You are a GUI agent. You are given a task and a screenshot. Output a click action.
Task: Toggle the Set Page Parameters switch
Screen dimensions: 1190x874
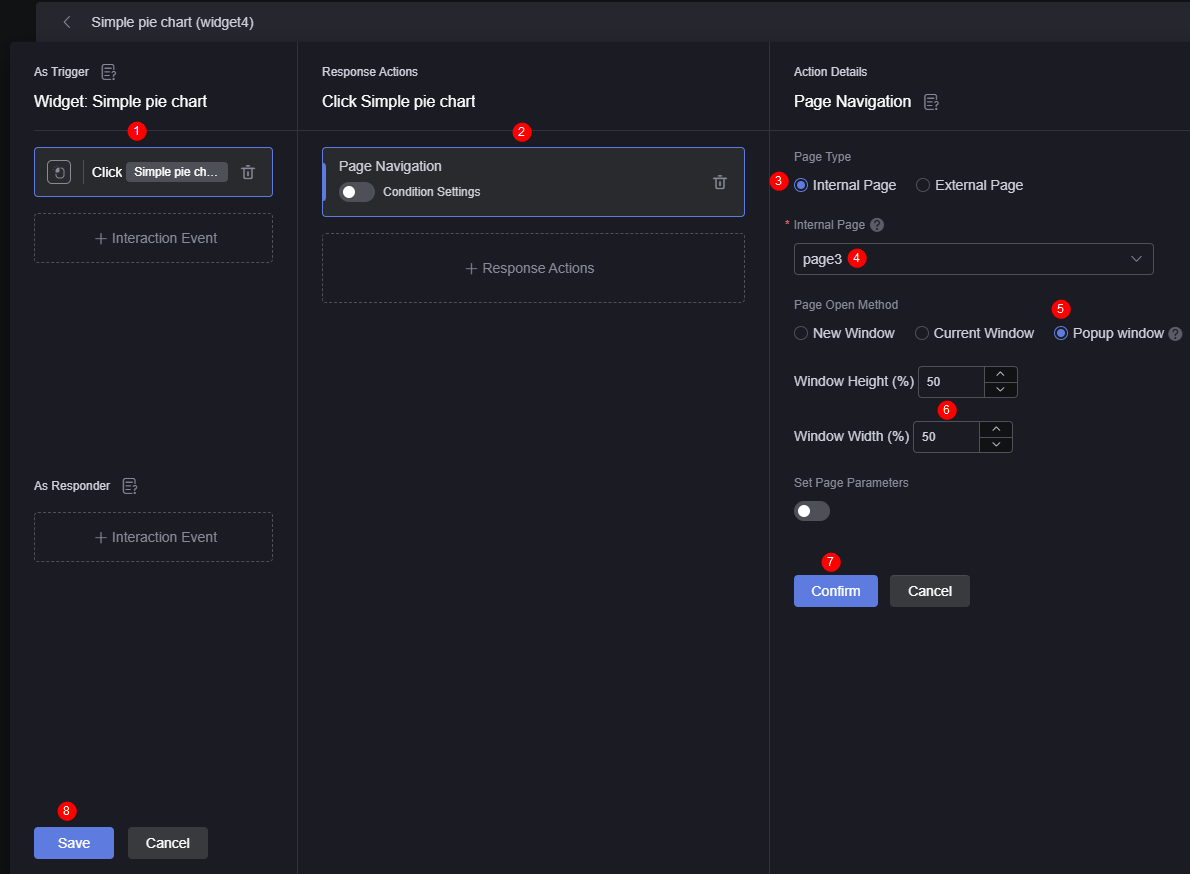811,511
